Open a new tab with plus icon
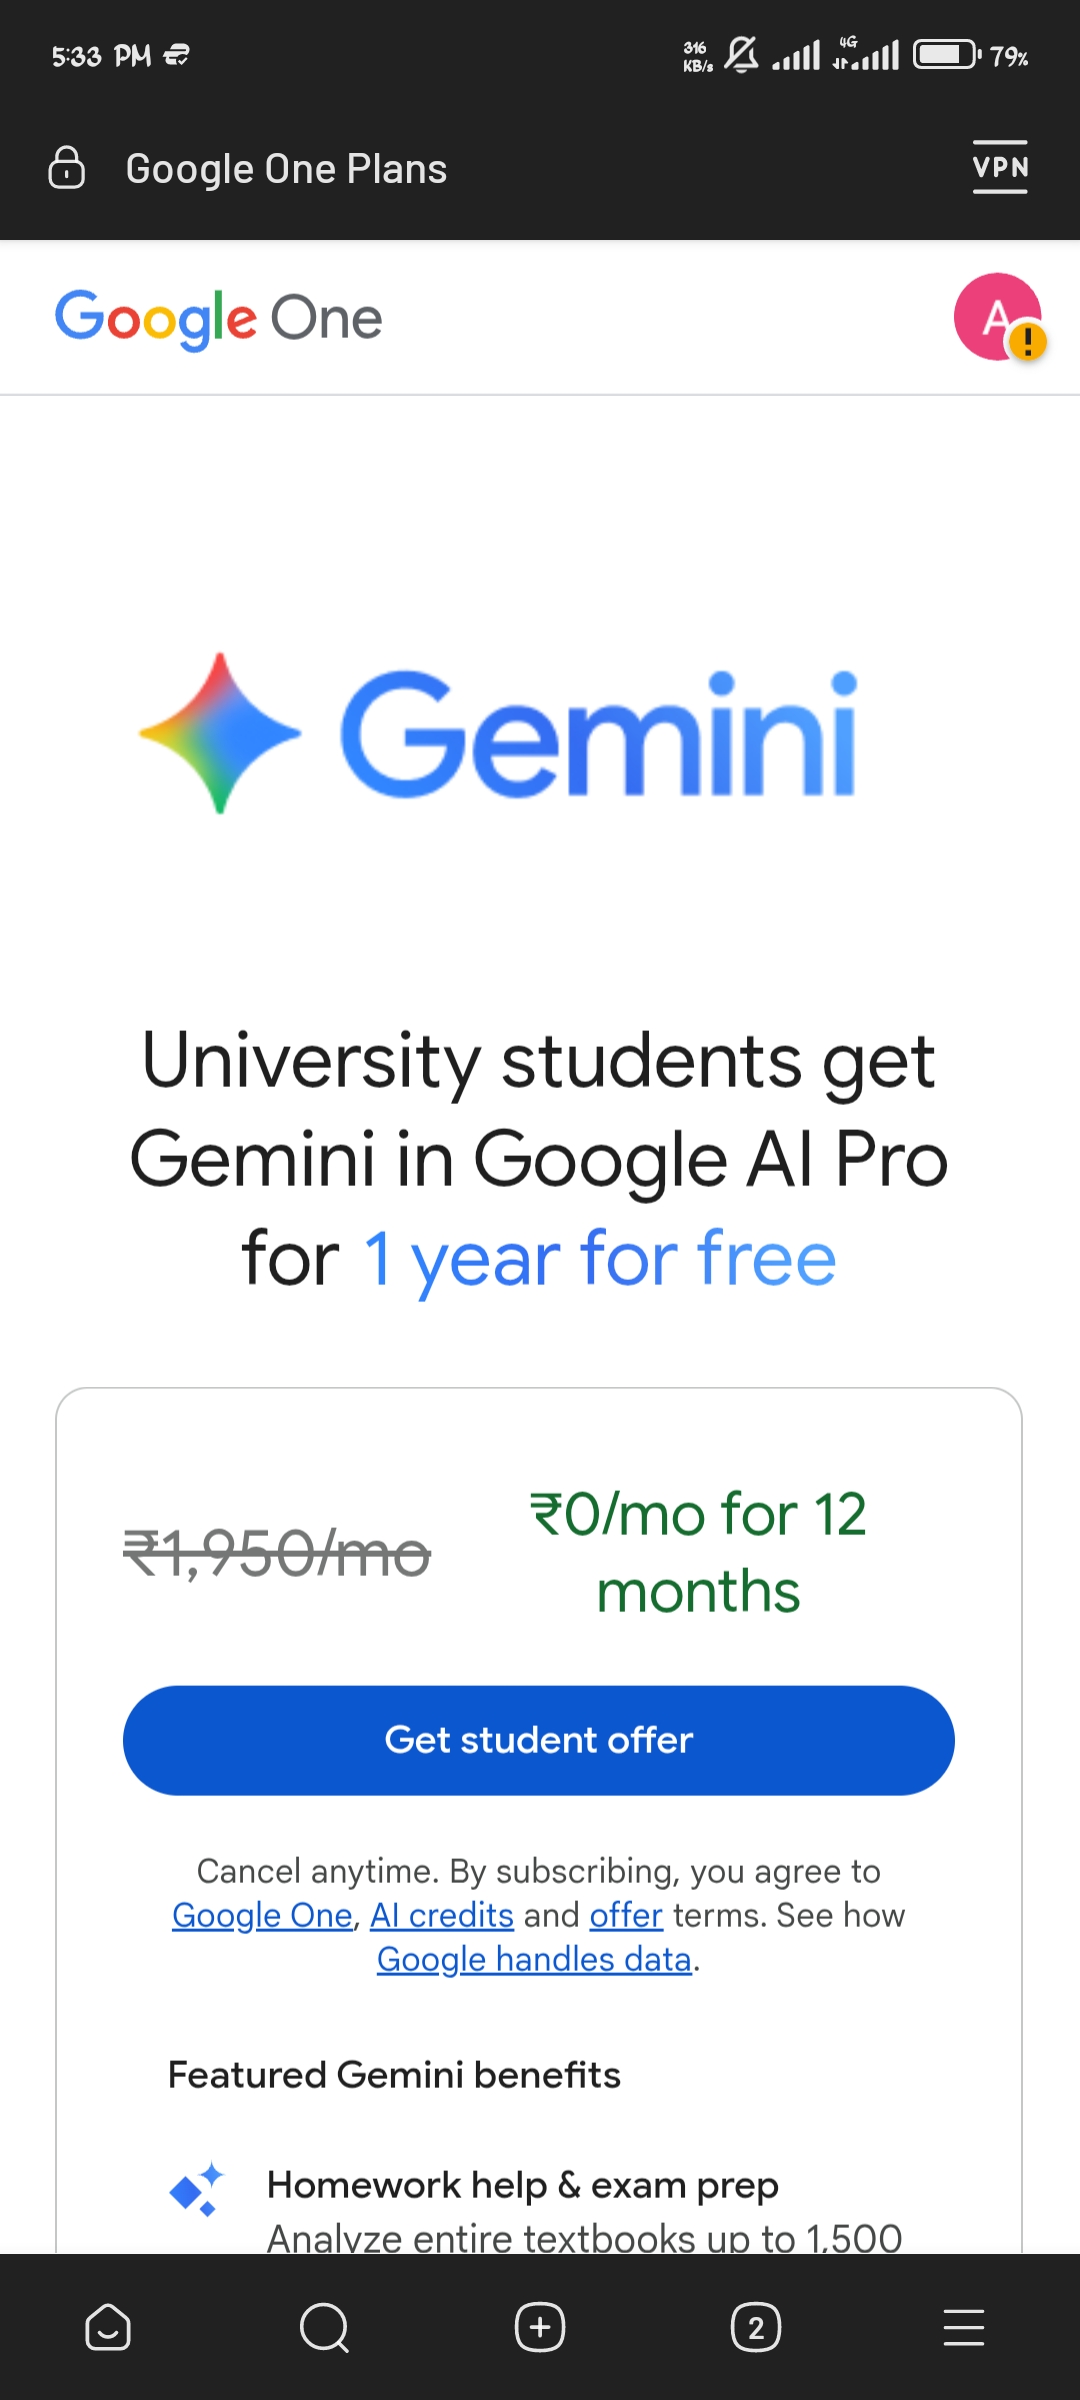 click(540, 2327)
